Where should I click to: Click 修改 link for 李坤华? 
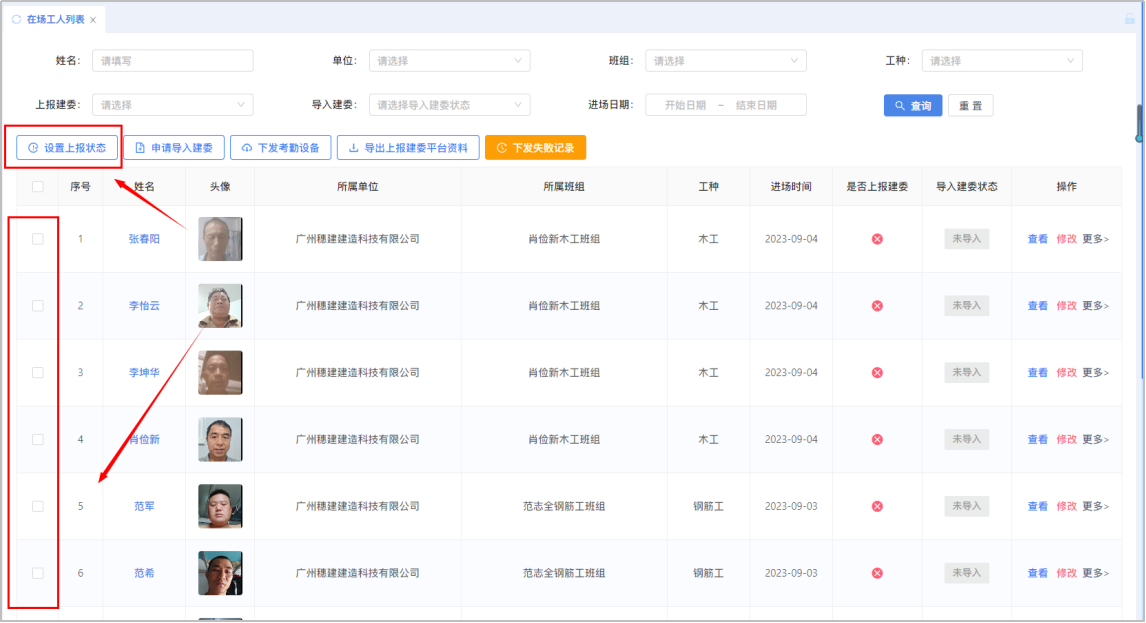[x=1066, y=373]
